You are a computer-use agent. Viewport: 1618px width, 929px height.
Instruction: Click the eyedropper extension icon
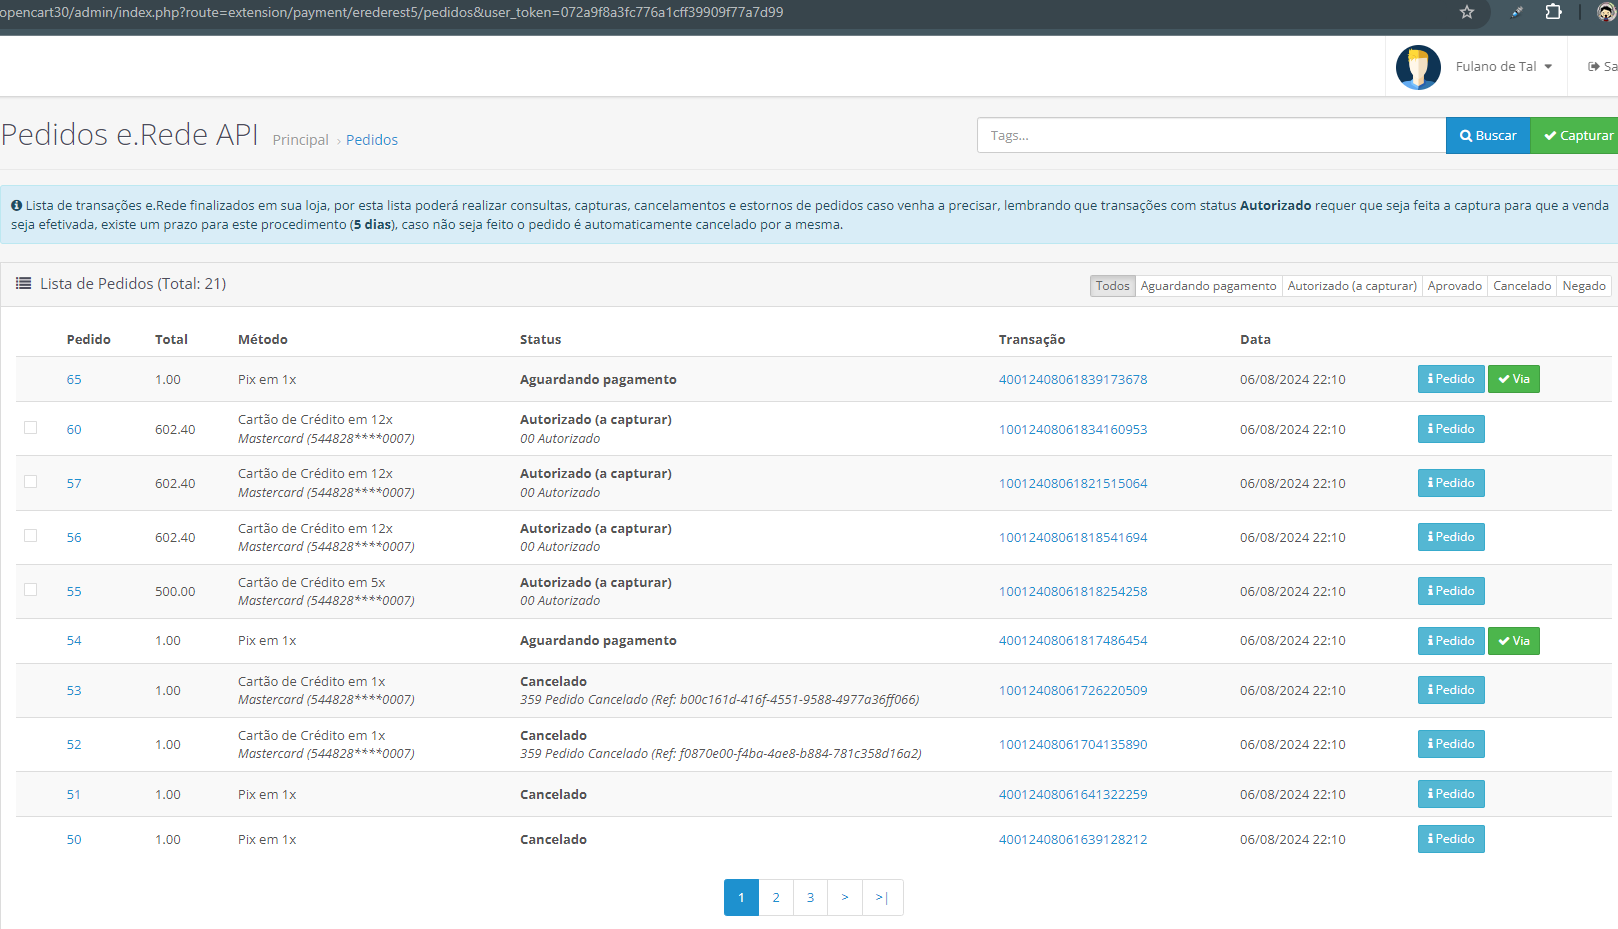tap(1517, 12)
